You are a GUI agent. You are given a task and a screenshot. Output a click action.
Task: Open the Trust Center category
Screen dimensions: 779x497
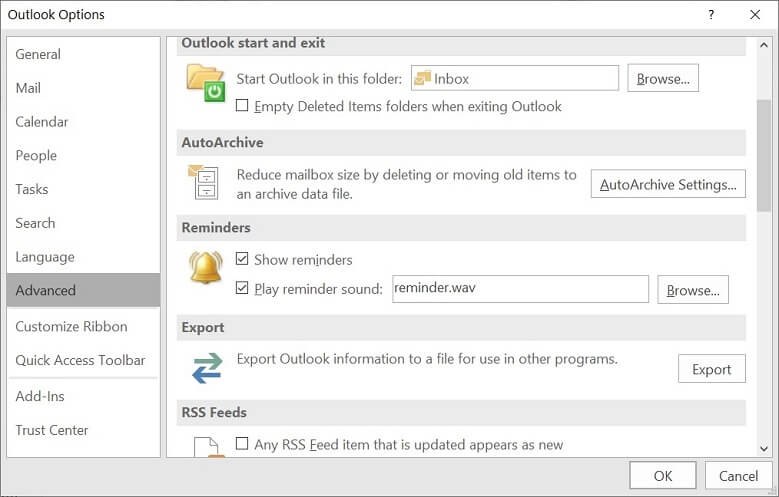83,430
